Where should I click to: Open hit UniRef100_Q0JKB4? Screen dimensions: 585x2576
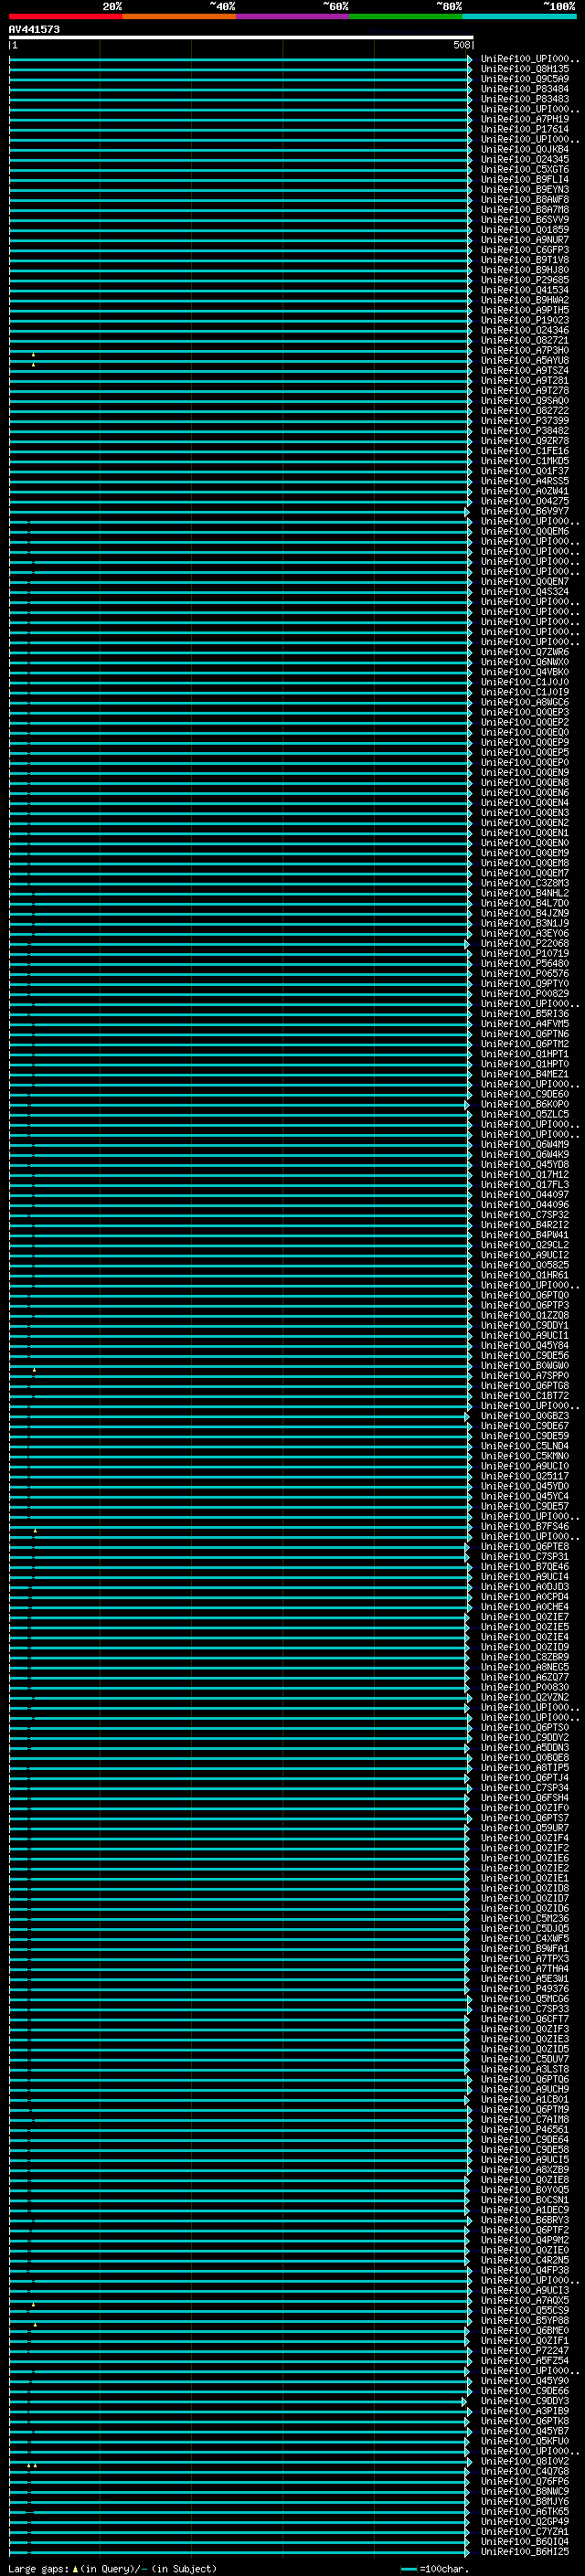525,149
